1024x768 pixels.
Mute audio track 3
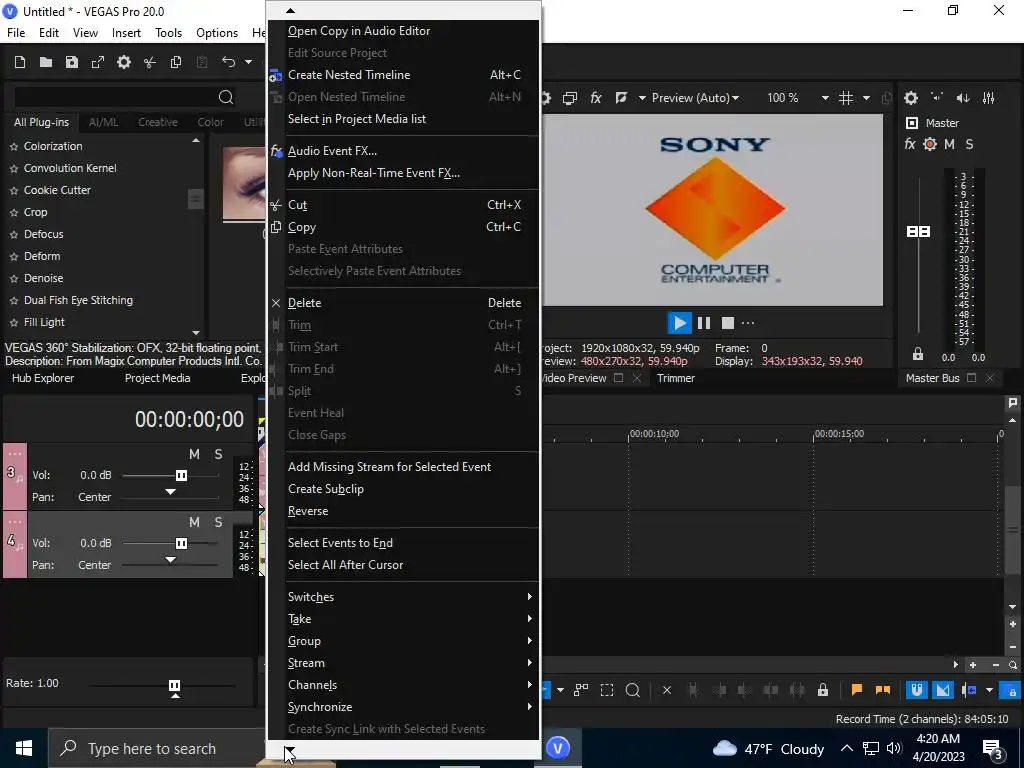click(194, 454)
